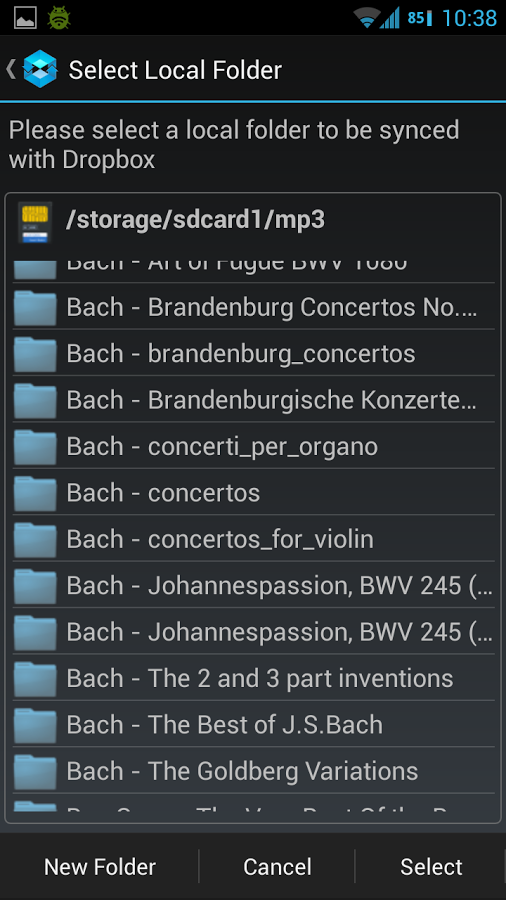Tap folder icon for Bach - concertos
This screenshot has height=900, width=506.
pyautogui.click(x=35, y=493)
